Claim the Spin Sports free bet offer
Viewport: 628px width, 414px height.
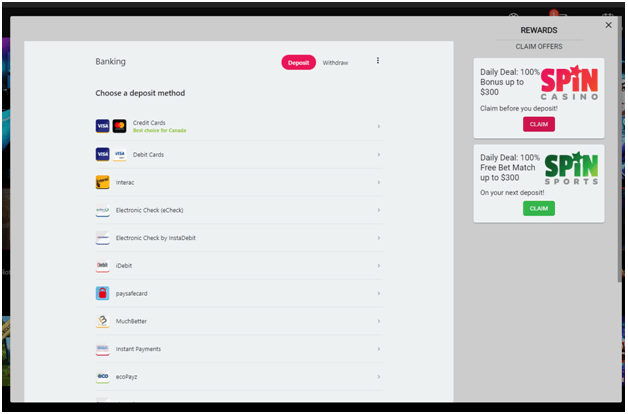[x=539, y=208]
